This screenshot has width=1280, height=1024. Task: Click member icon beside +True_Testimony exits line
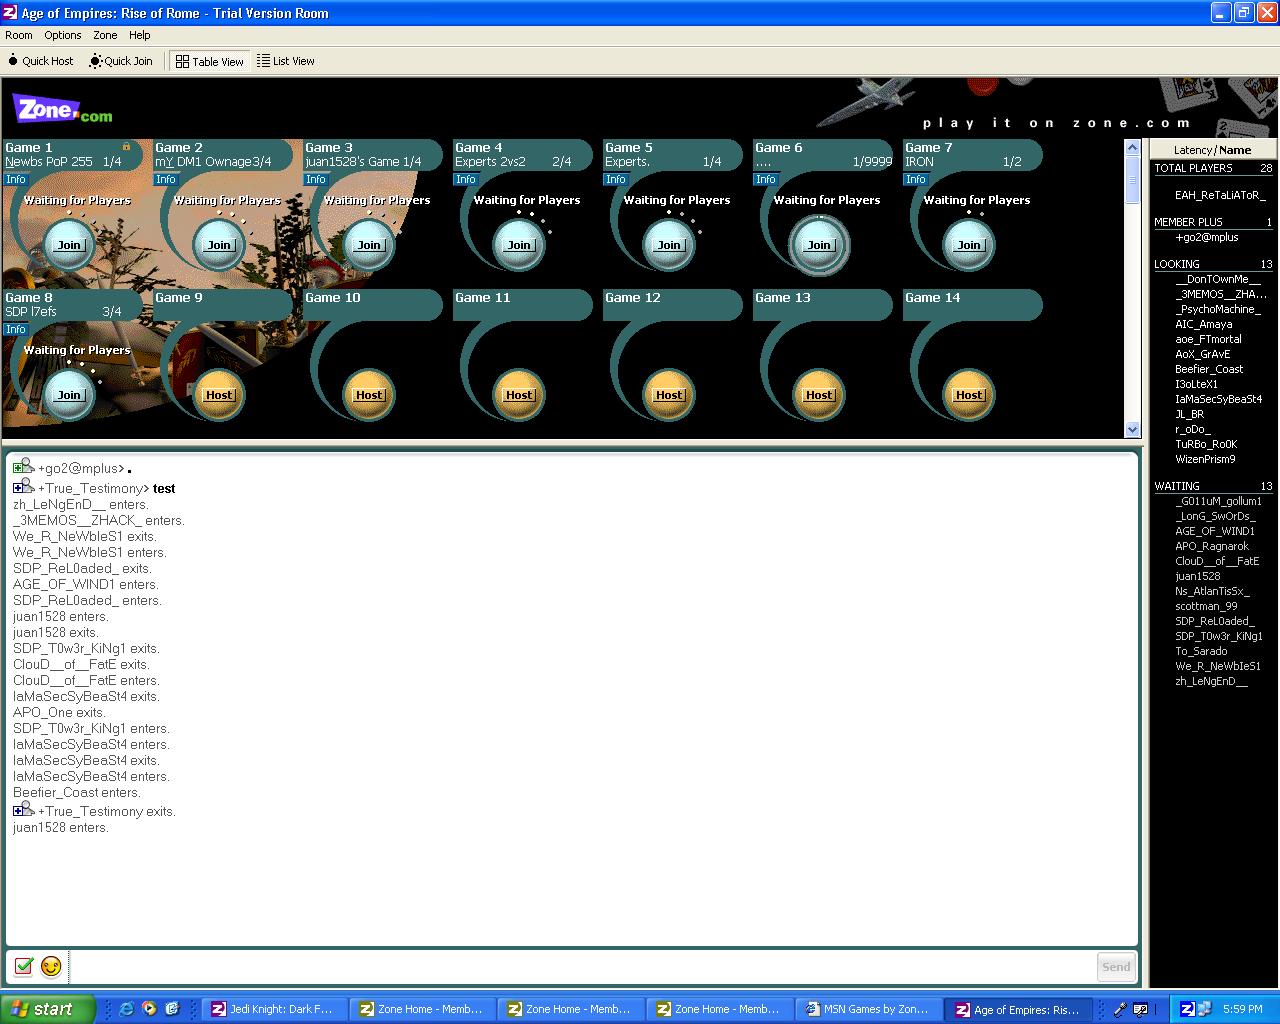(x=24, y=810)
